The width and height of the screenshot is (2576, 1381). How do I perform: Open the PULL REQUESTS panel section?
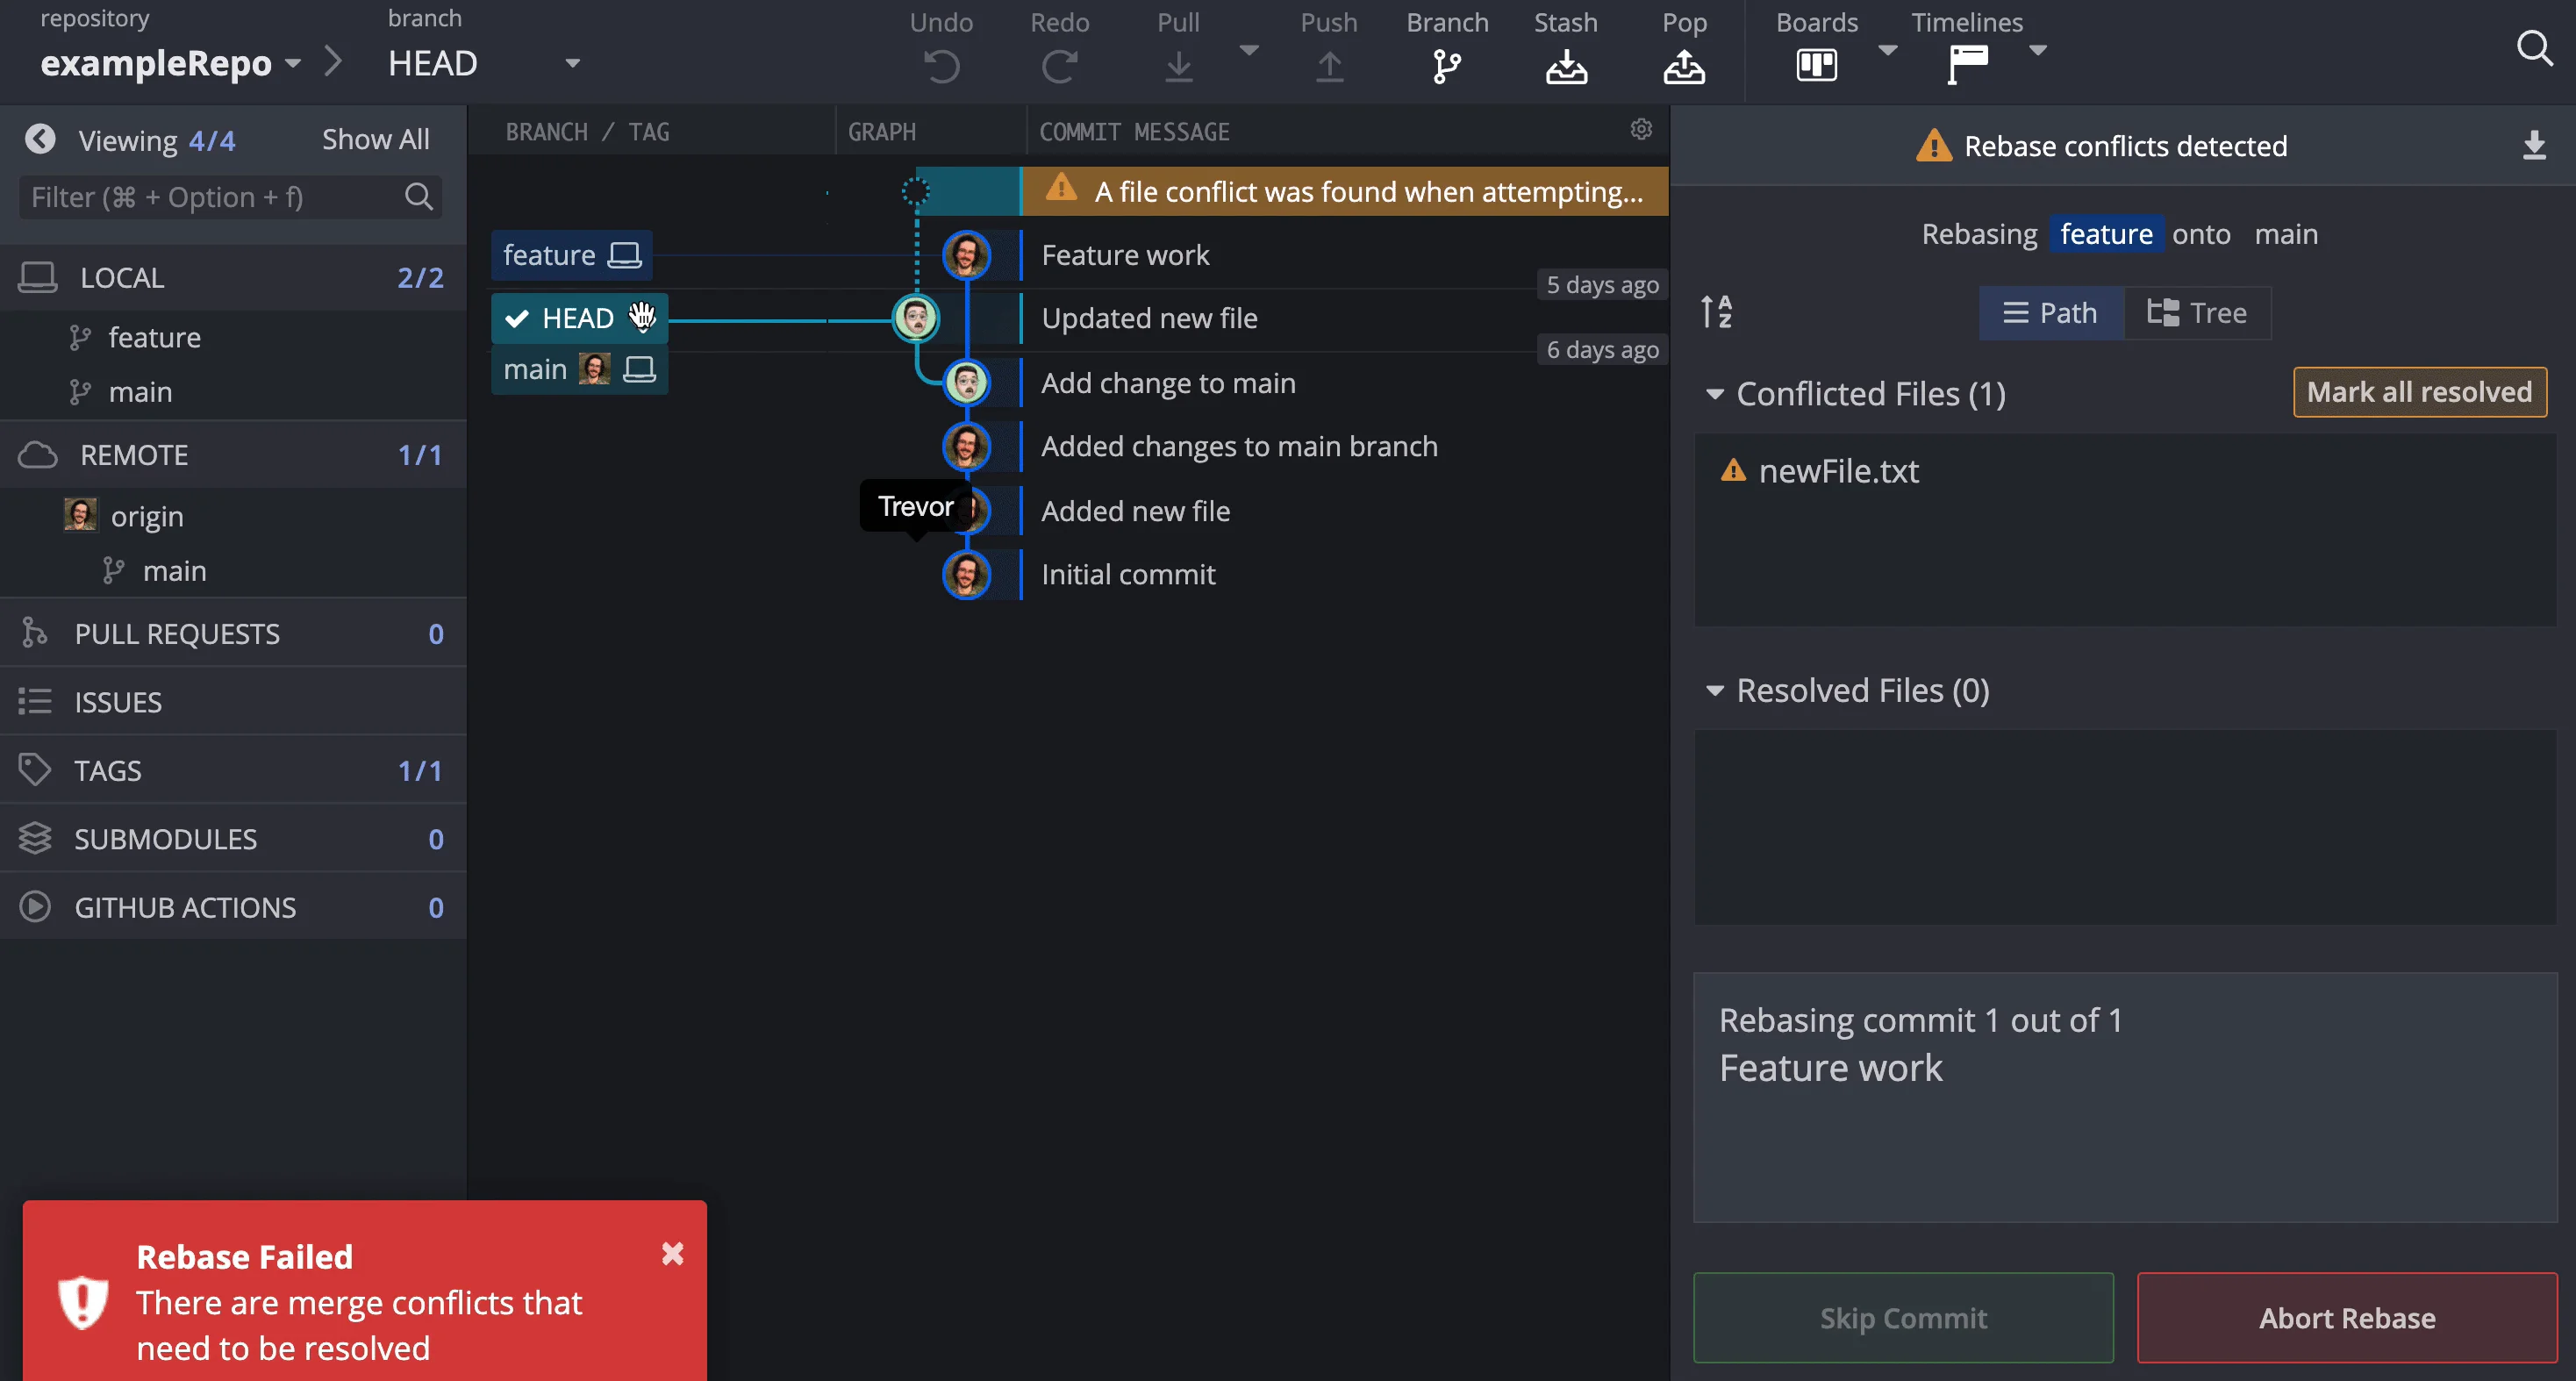click(177, 634)
